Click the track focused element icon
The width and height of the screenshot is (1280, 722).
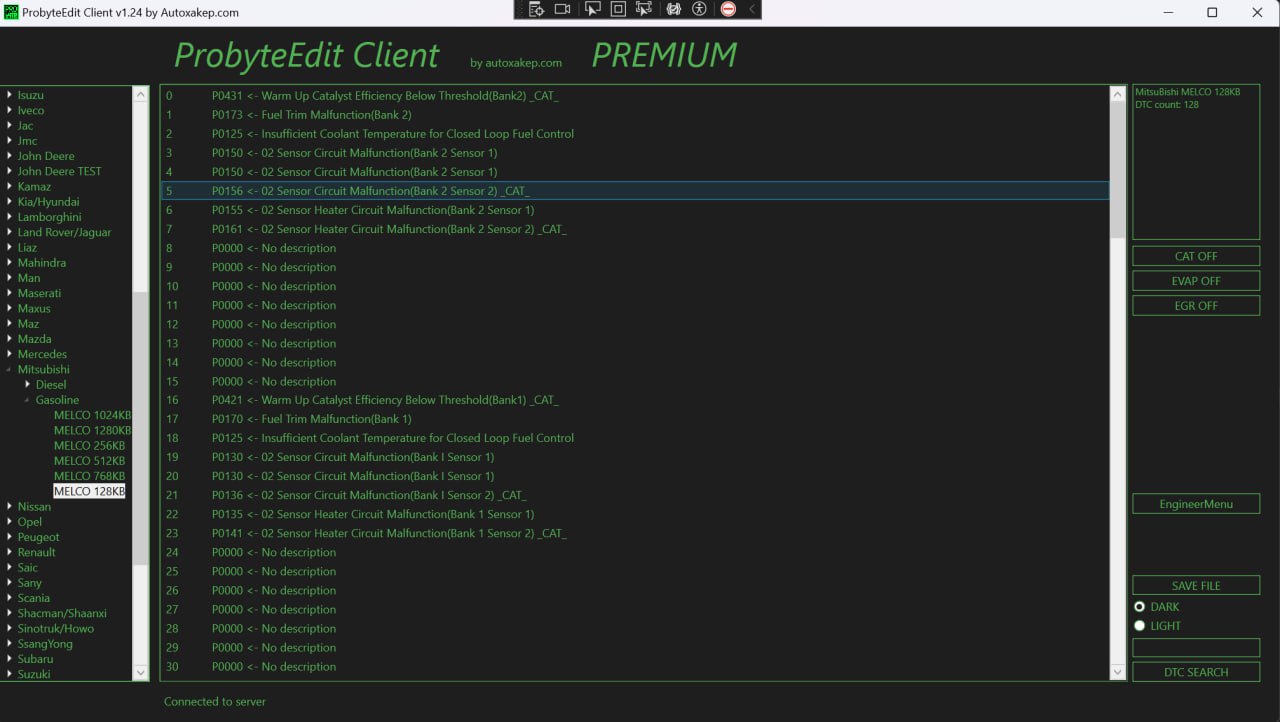pyautogui.click(x=644, y=9)
